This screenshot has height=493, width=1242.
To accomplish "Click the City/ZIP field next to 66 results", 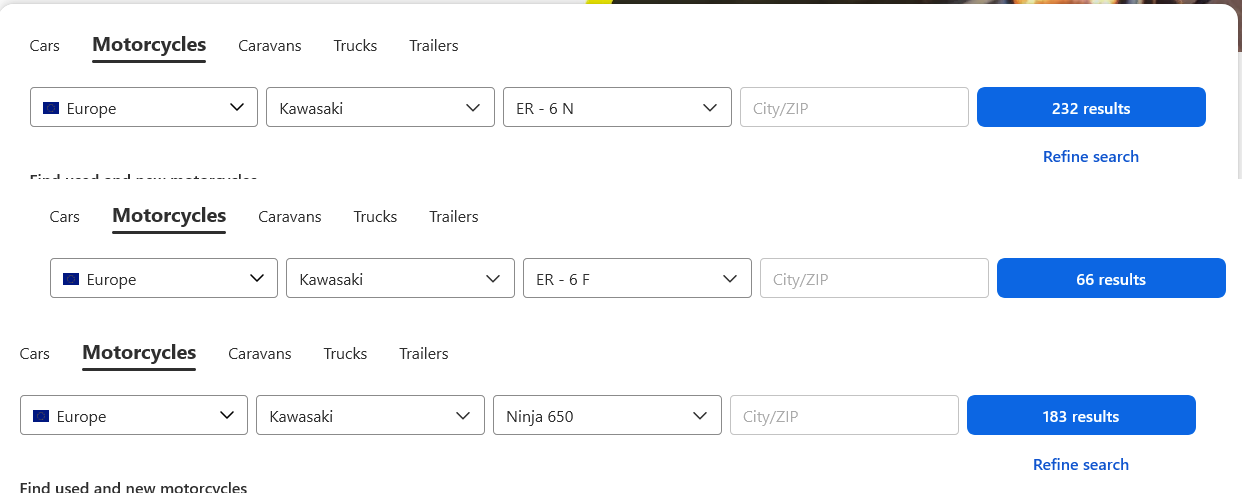I will [x=874, y=278].
